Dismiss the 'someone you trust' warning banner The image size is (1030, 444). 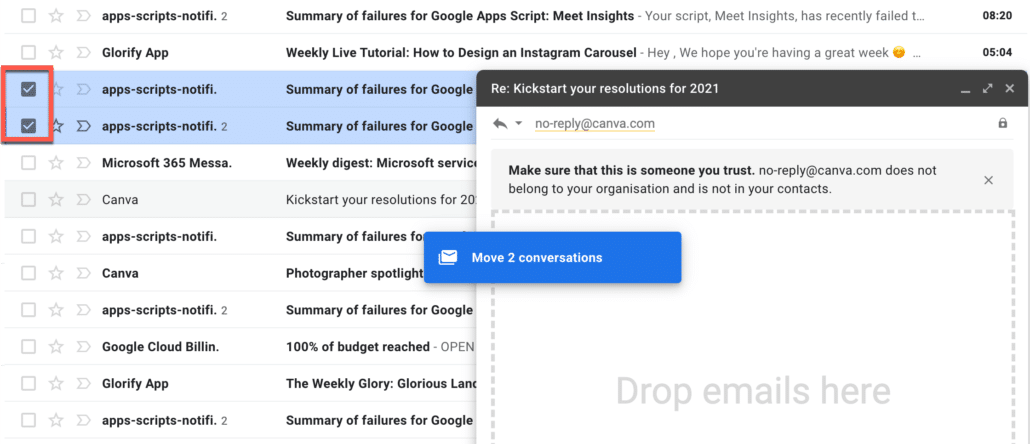(x=988, y=180)
